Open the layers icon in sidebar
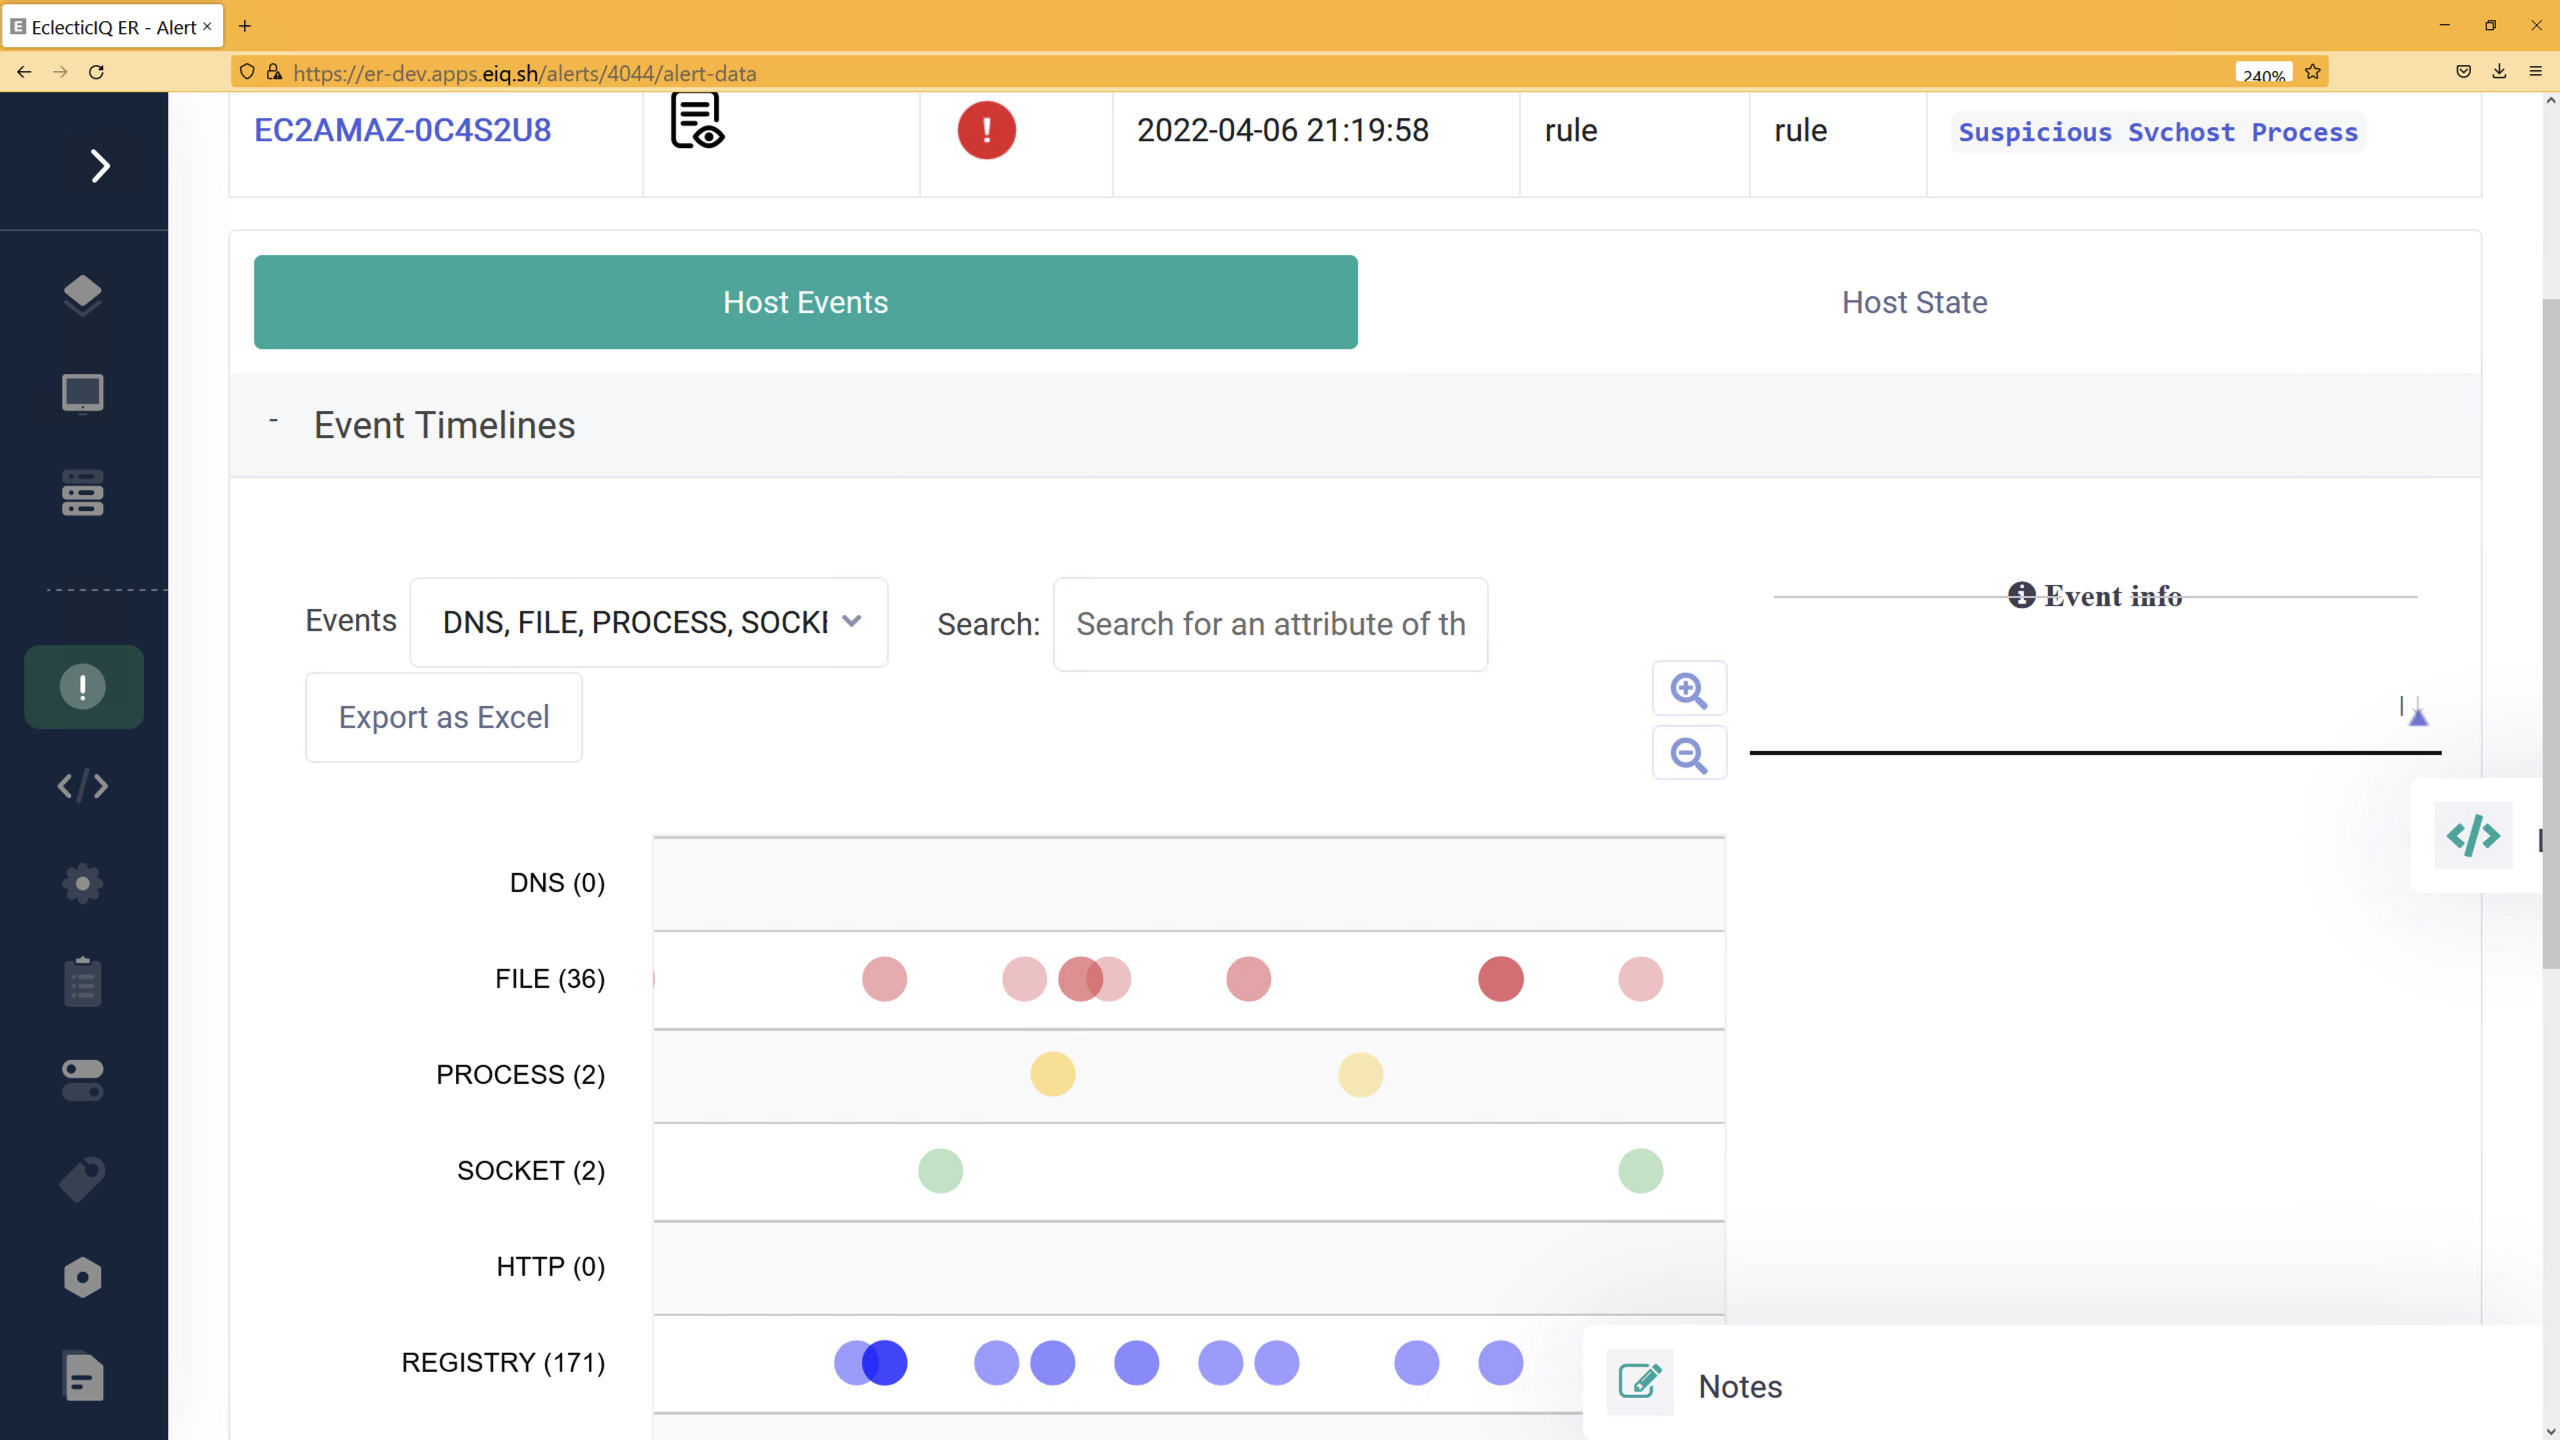2560x1440 pixels. (82, 295)
